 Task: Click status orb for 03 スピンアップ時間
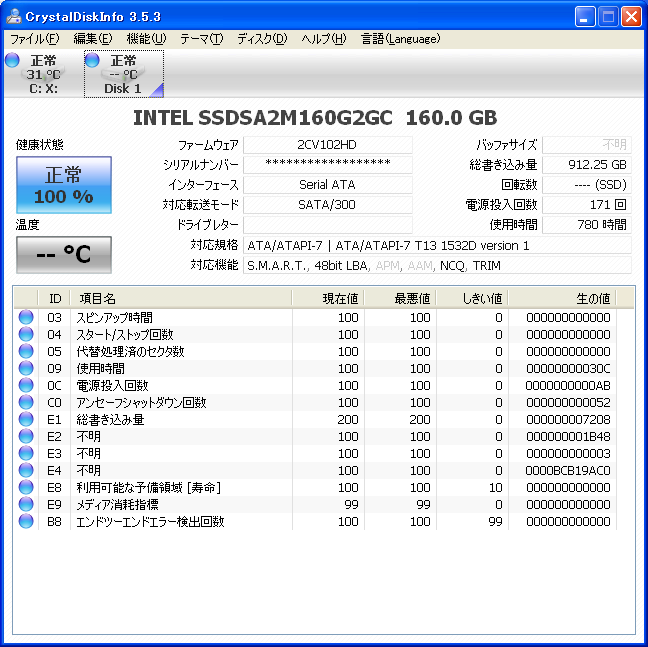coord(26,317)
